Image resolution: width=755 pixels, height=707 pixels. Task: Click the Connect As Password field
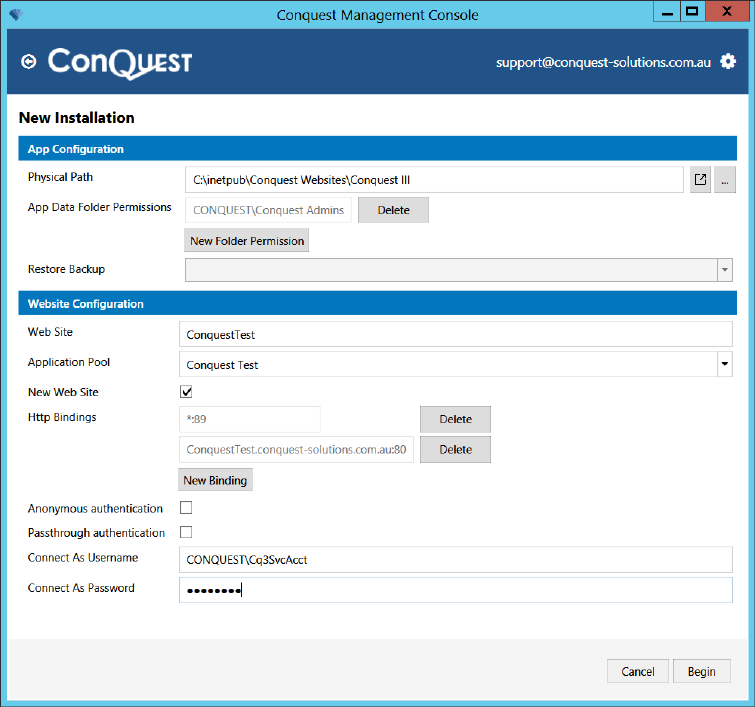456,590
